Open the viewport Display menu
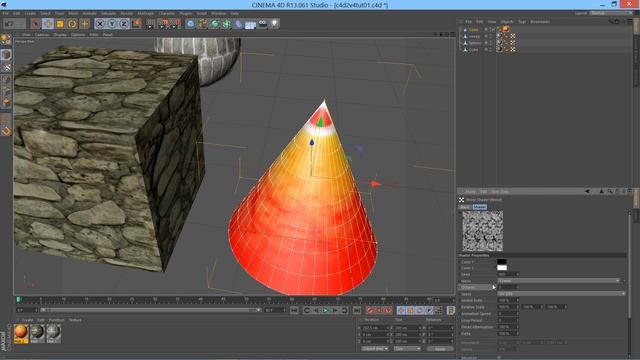The image size is (640, 360). tap(60, 35)
